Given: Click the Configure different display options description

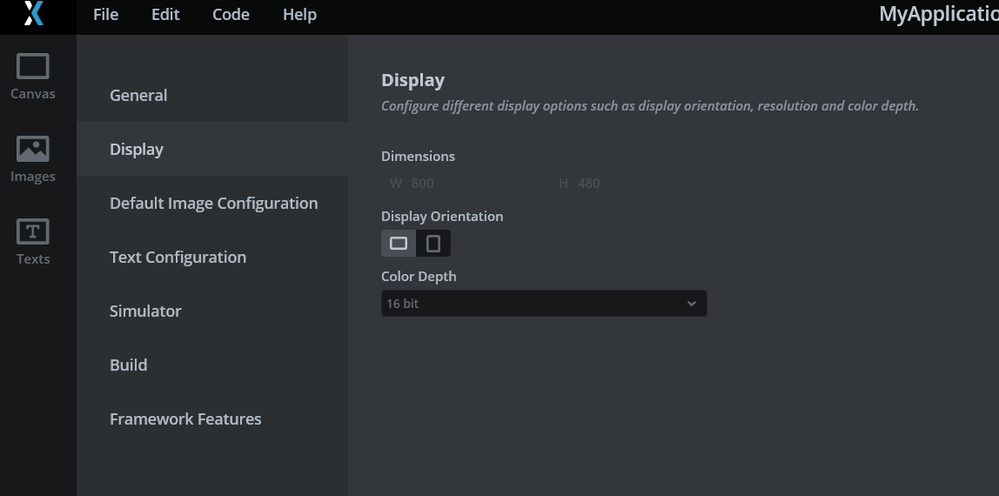Looking at the screenshot, I should 650,106.
